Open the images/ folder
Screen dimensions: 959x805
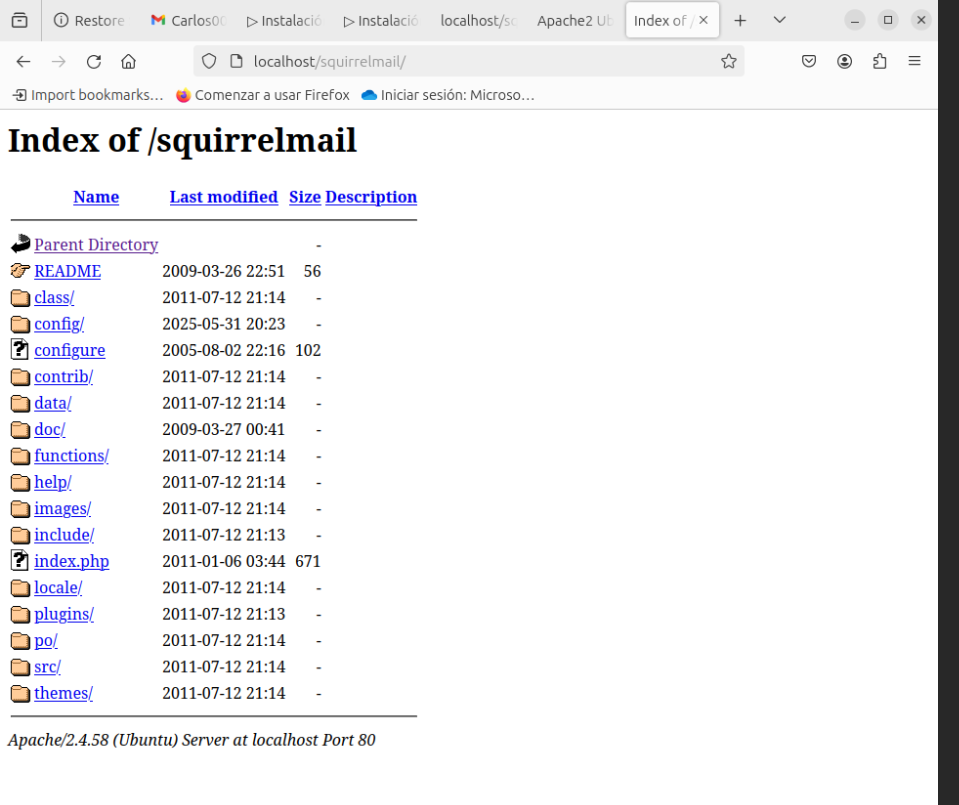pyautogui.click(x=62, y=508)
